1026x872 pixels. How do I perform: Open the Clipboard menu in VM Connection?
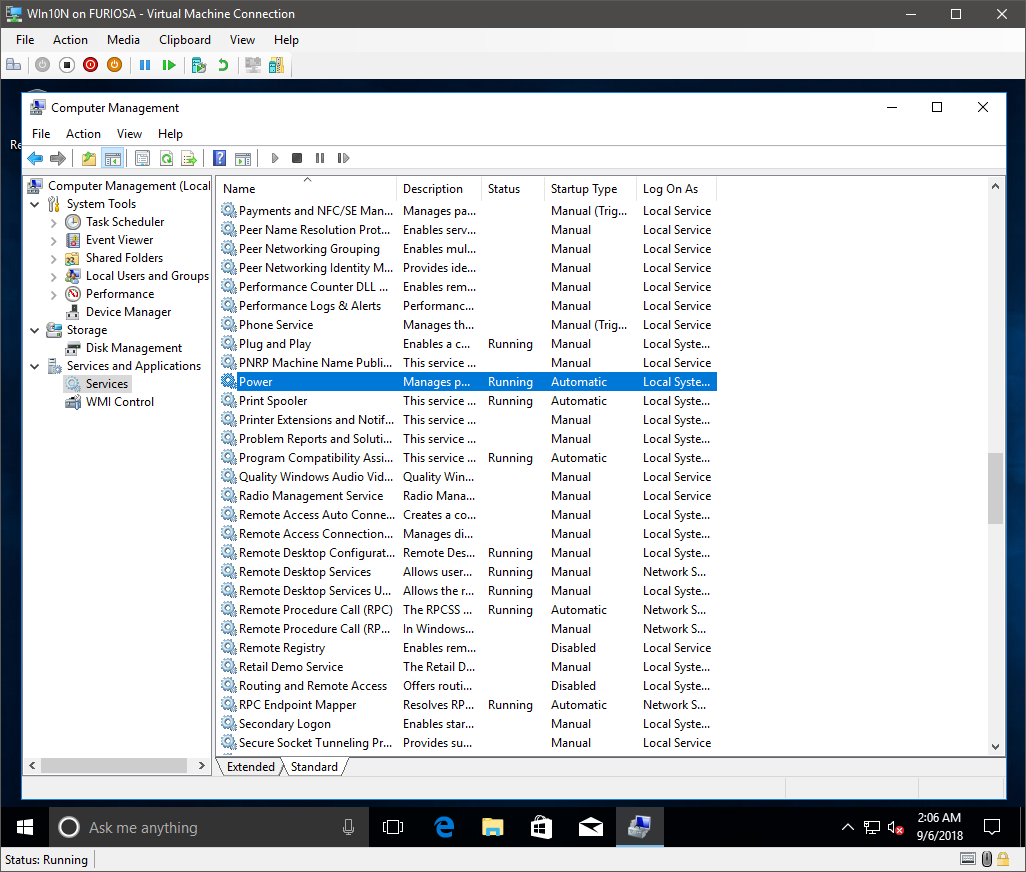point(185,40)
